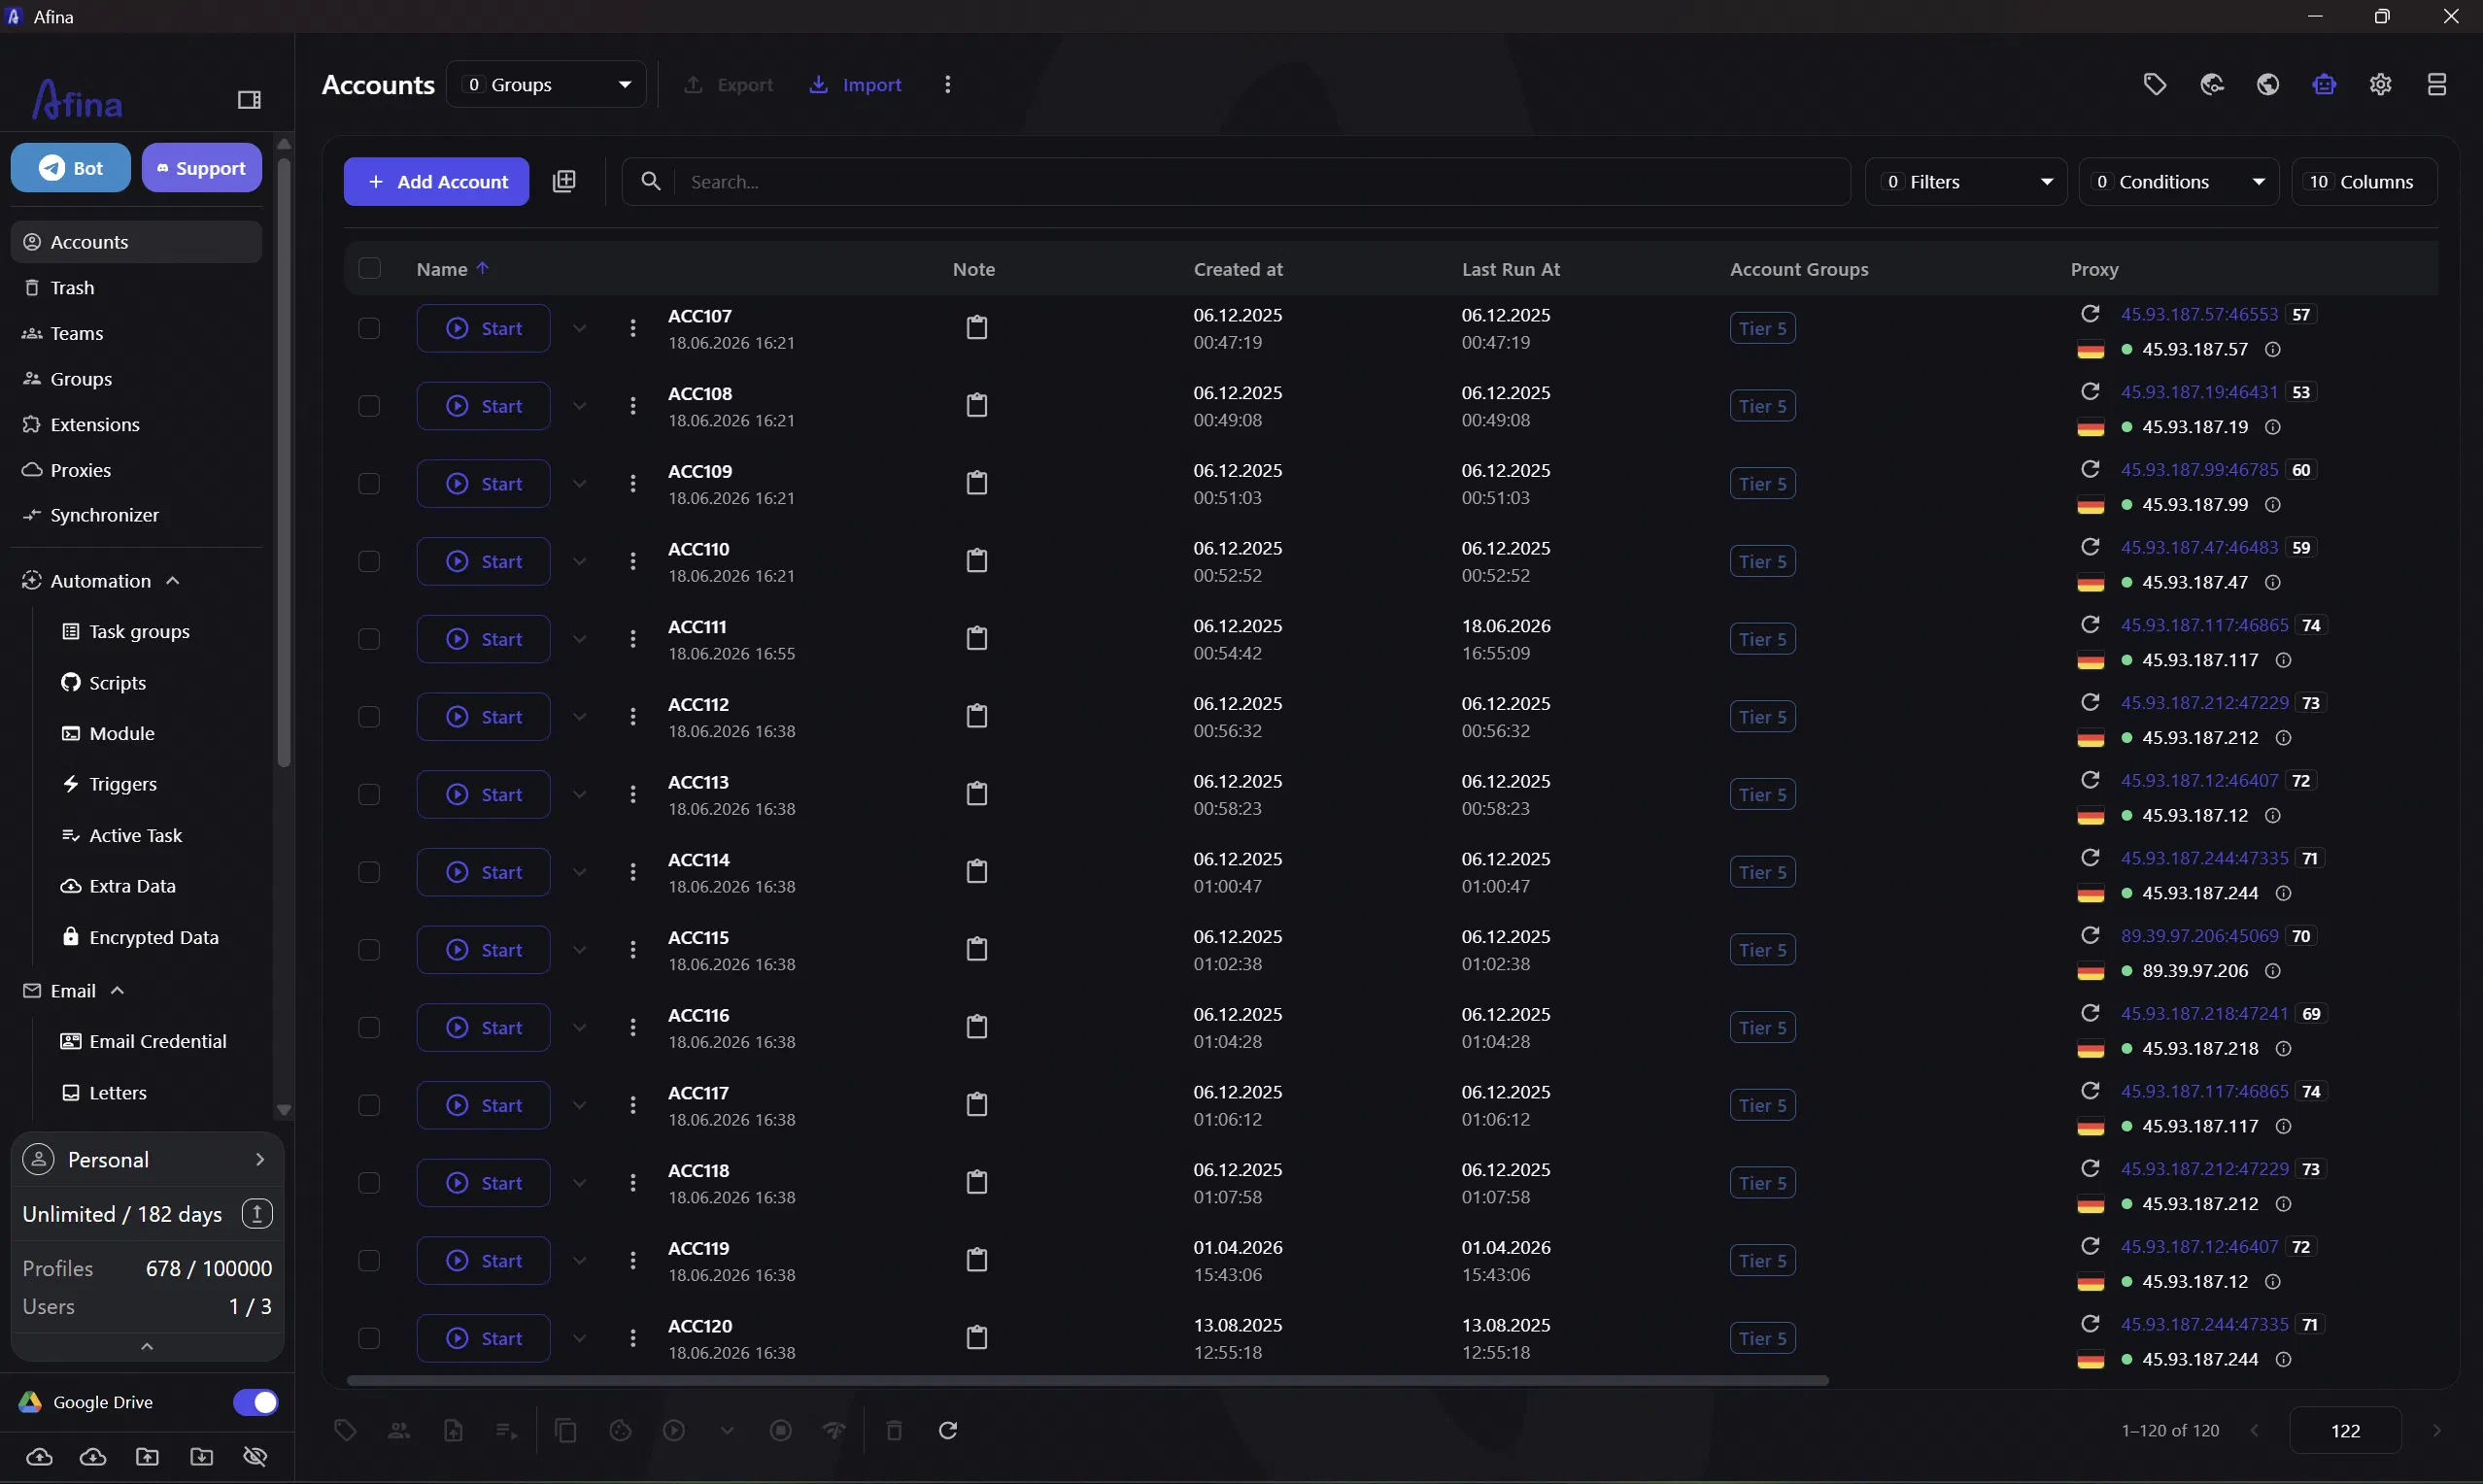The image size is (2483, 1484).
Task: Click the Bot button
Action: 71,168
